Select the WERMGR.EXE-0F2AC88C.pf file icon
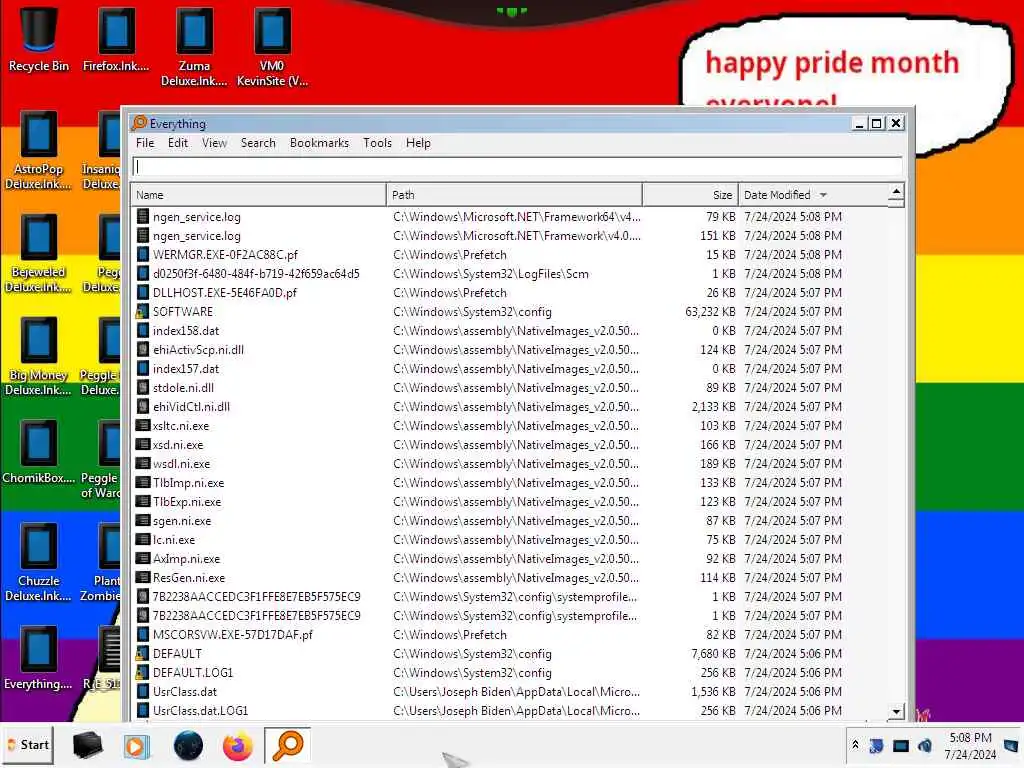Viewport: 1024px width, 768px height. pyautogui.click(x=142, y=255)
